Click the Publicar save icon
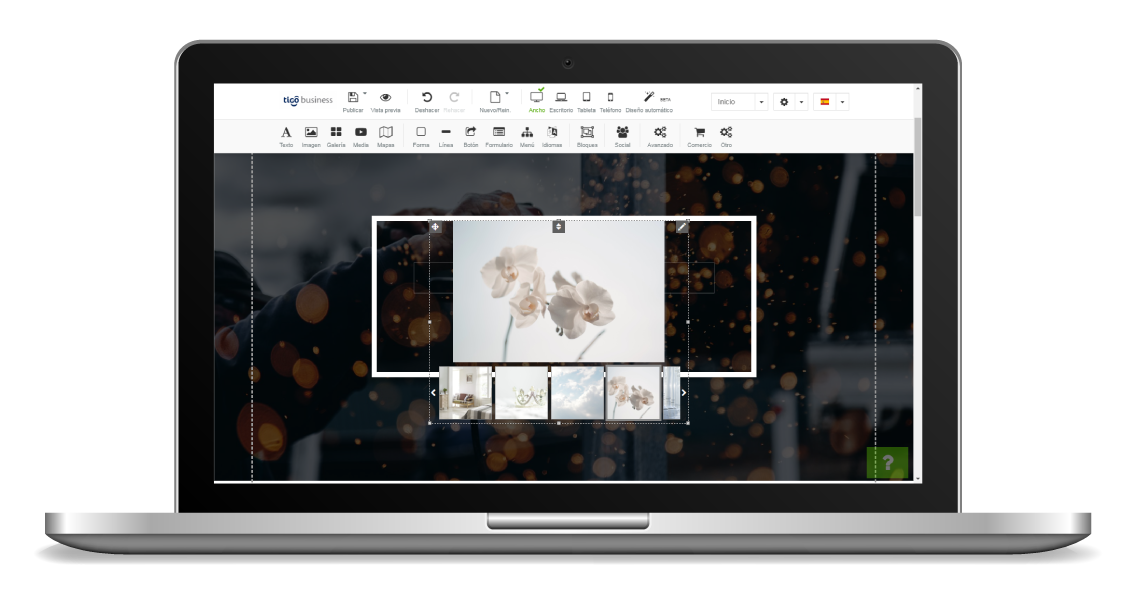 point(353,98)
